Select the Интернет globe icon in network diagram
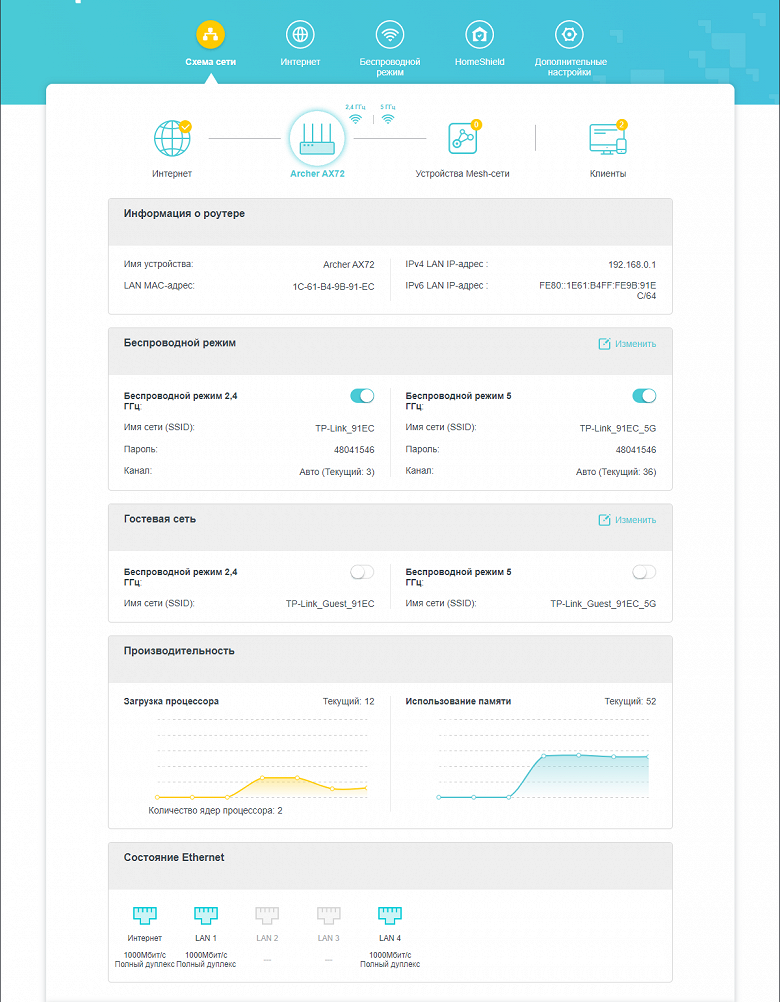 172,138
